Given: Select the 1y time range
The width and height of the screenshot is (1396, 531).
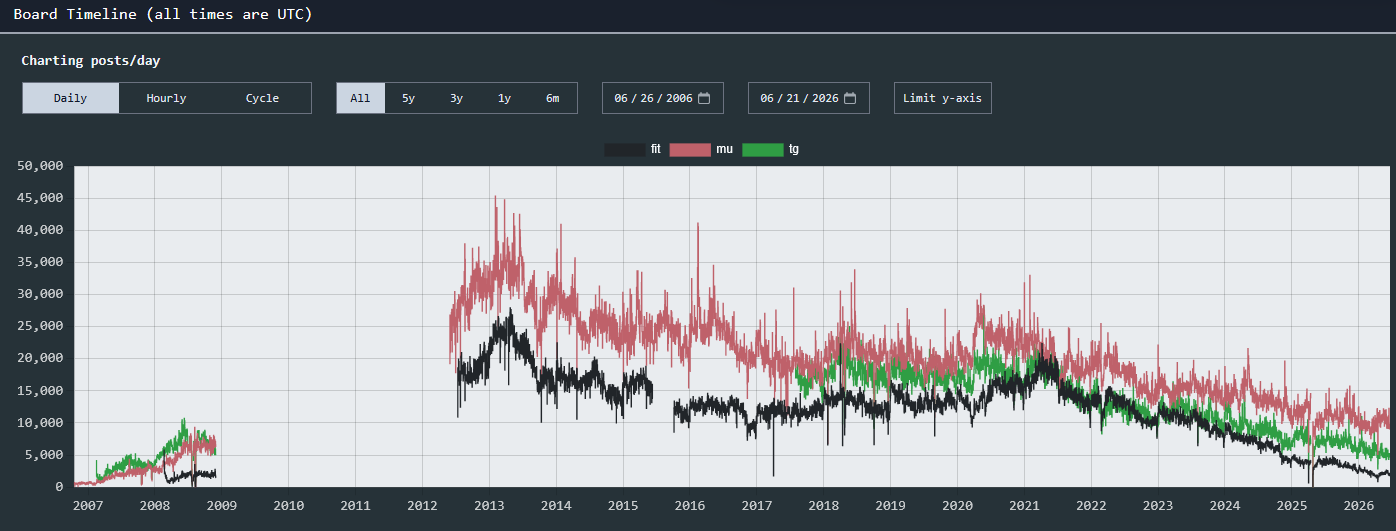Looking at the screenshot, I should coord(504,98).
